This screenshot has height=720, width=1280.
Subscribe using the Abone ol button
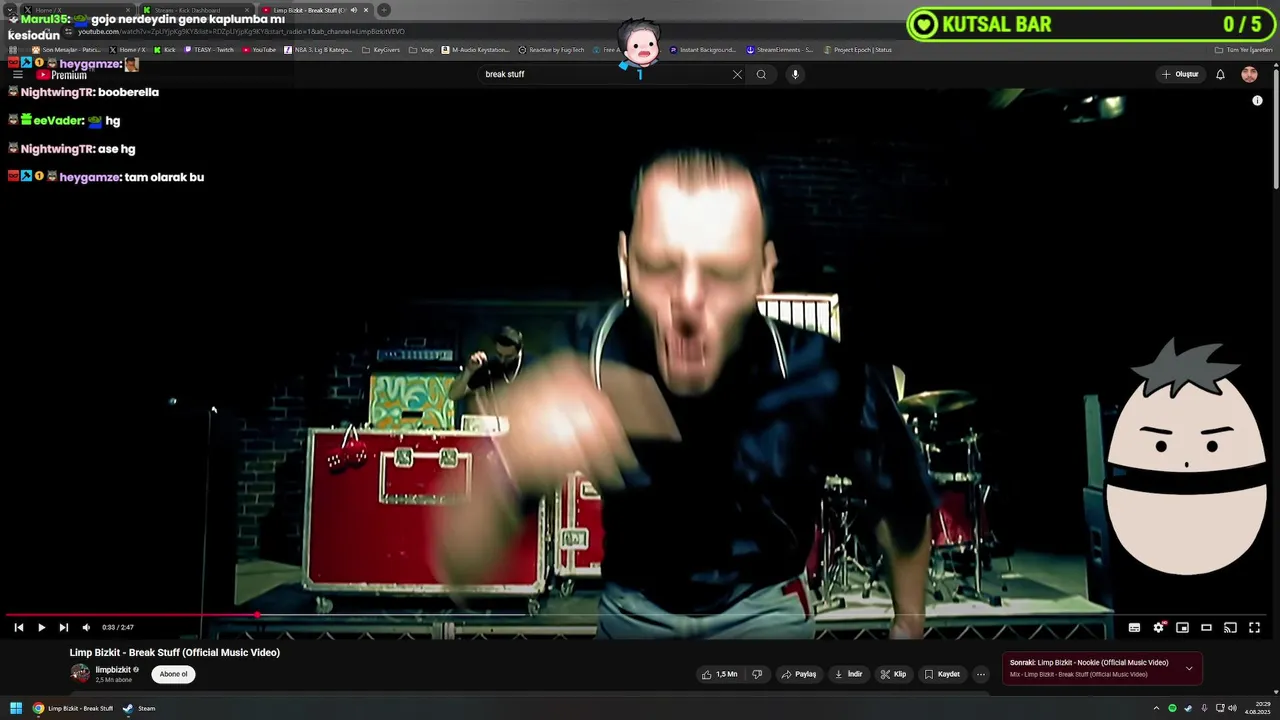pyautogui.click(x=173, y=674)
